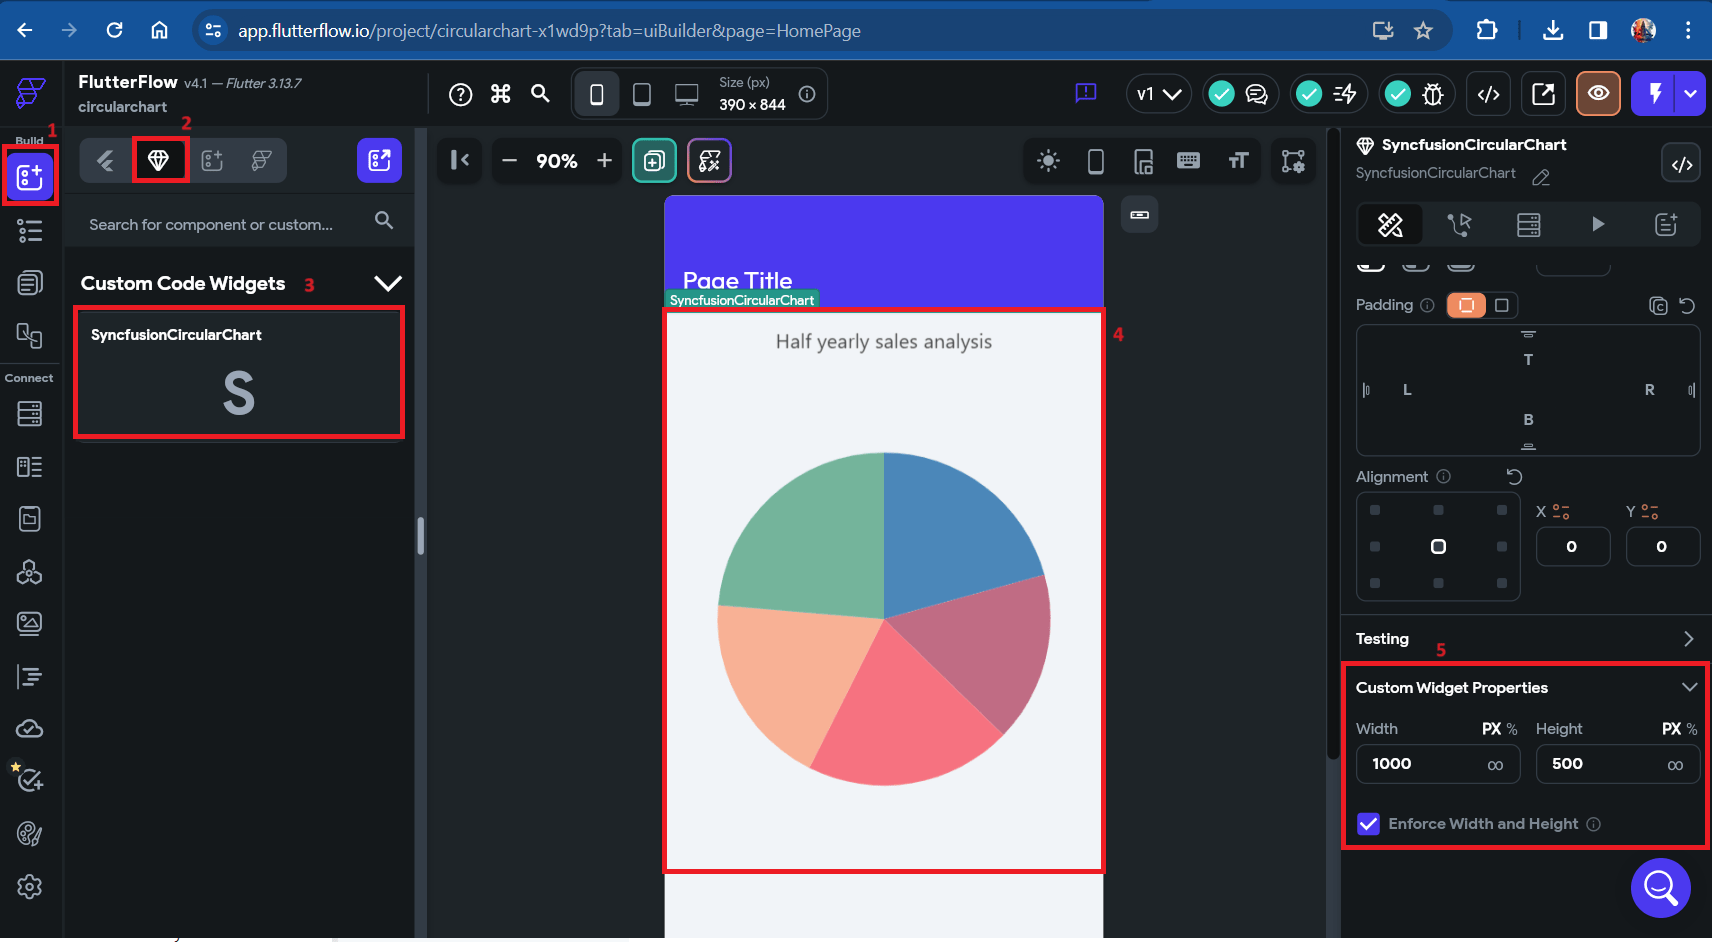
Task: Collapse the left panel from canvas toolbar
Action: pyautogui.click(x=460, y=160)
